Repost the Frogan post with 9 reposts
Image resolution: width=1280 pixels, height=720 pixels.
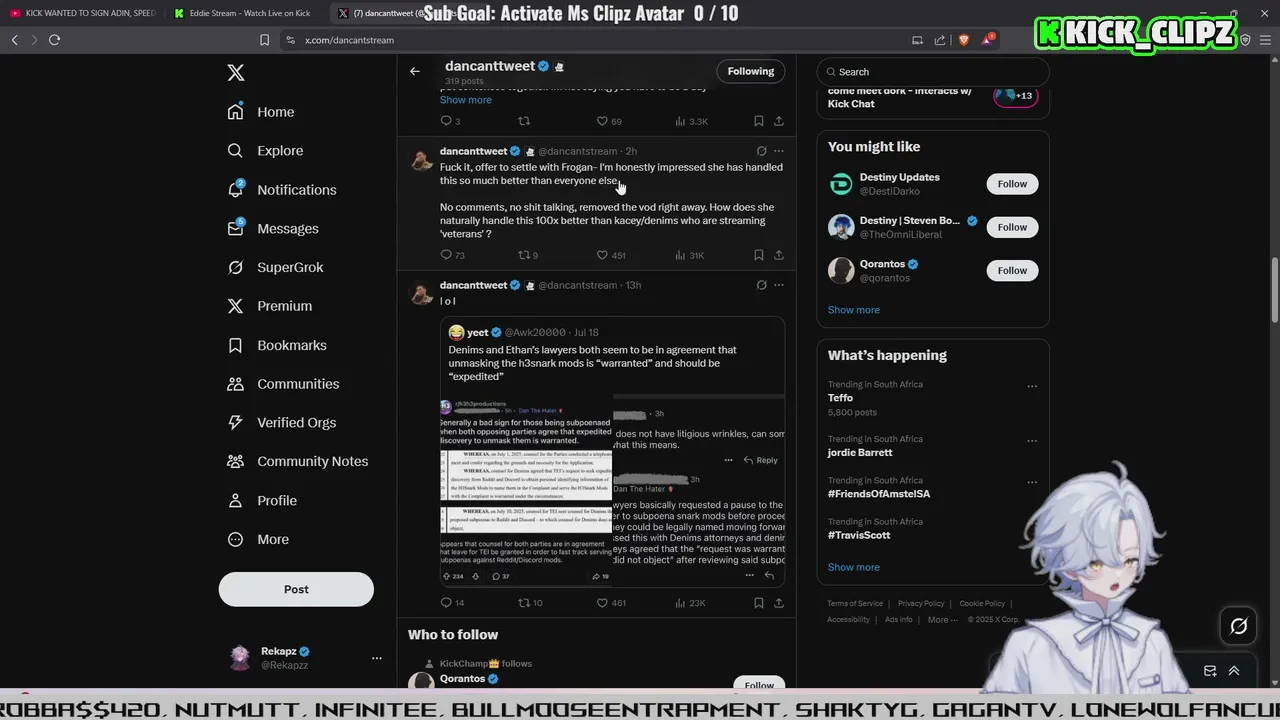click(528, 255)
